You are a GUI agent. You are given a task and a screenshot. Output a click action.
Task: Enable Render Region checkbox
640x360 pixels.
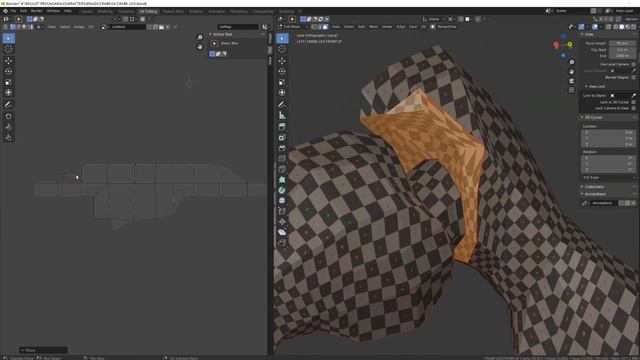click(633, 77)
